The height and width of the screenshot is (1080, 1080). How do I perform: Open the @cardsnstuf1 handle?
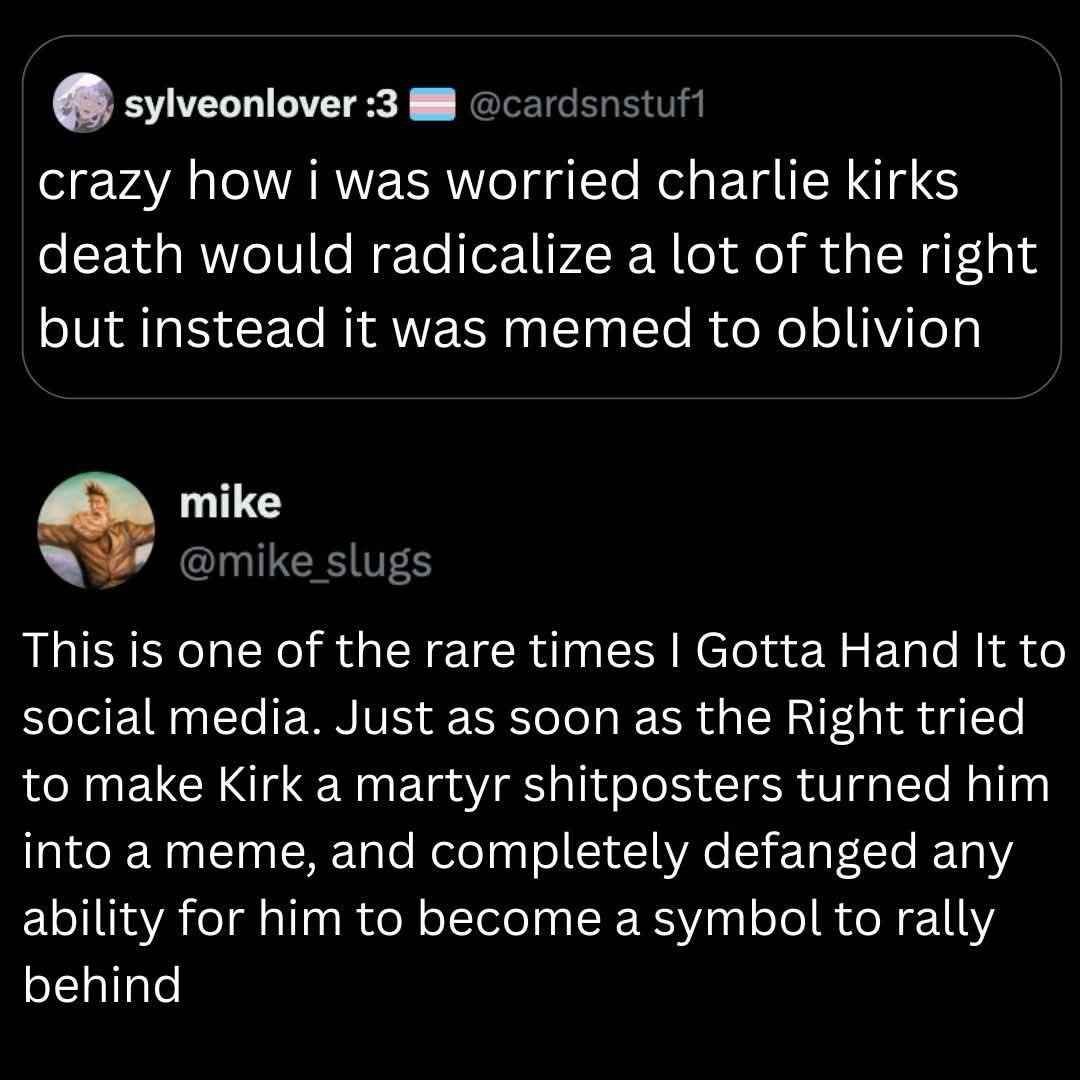[x=581, y=104]
